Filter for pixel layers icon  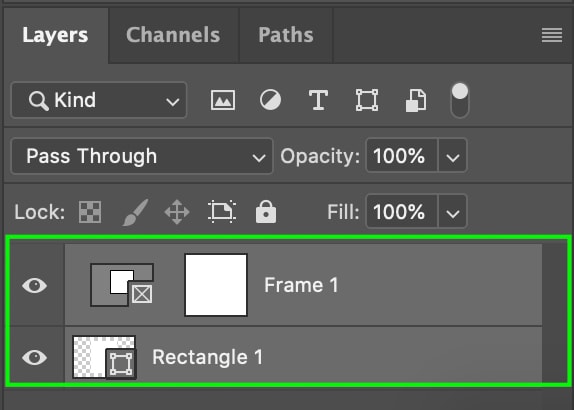click(223, 100)
